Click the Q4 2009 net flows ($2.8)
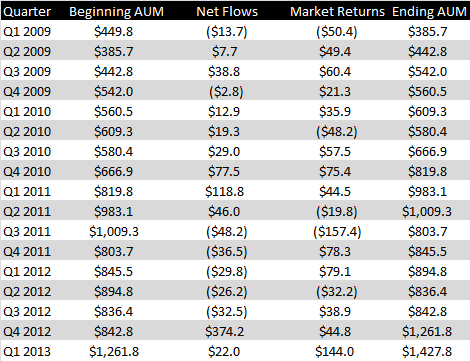 [x=226, y=92]
